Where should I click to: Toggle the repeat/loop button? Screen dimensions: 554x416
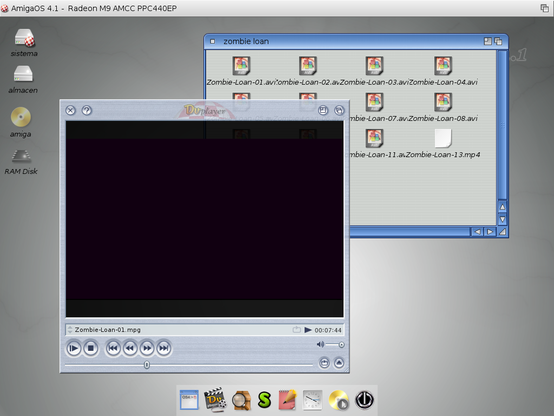click(x=324, y=363)
